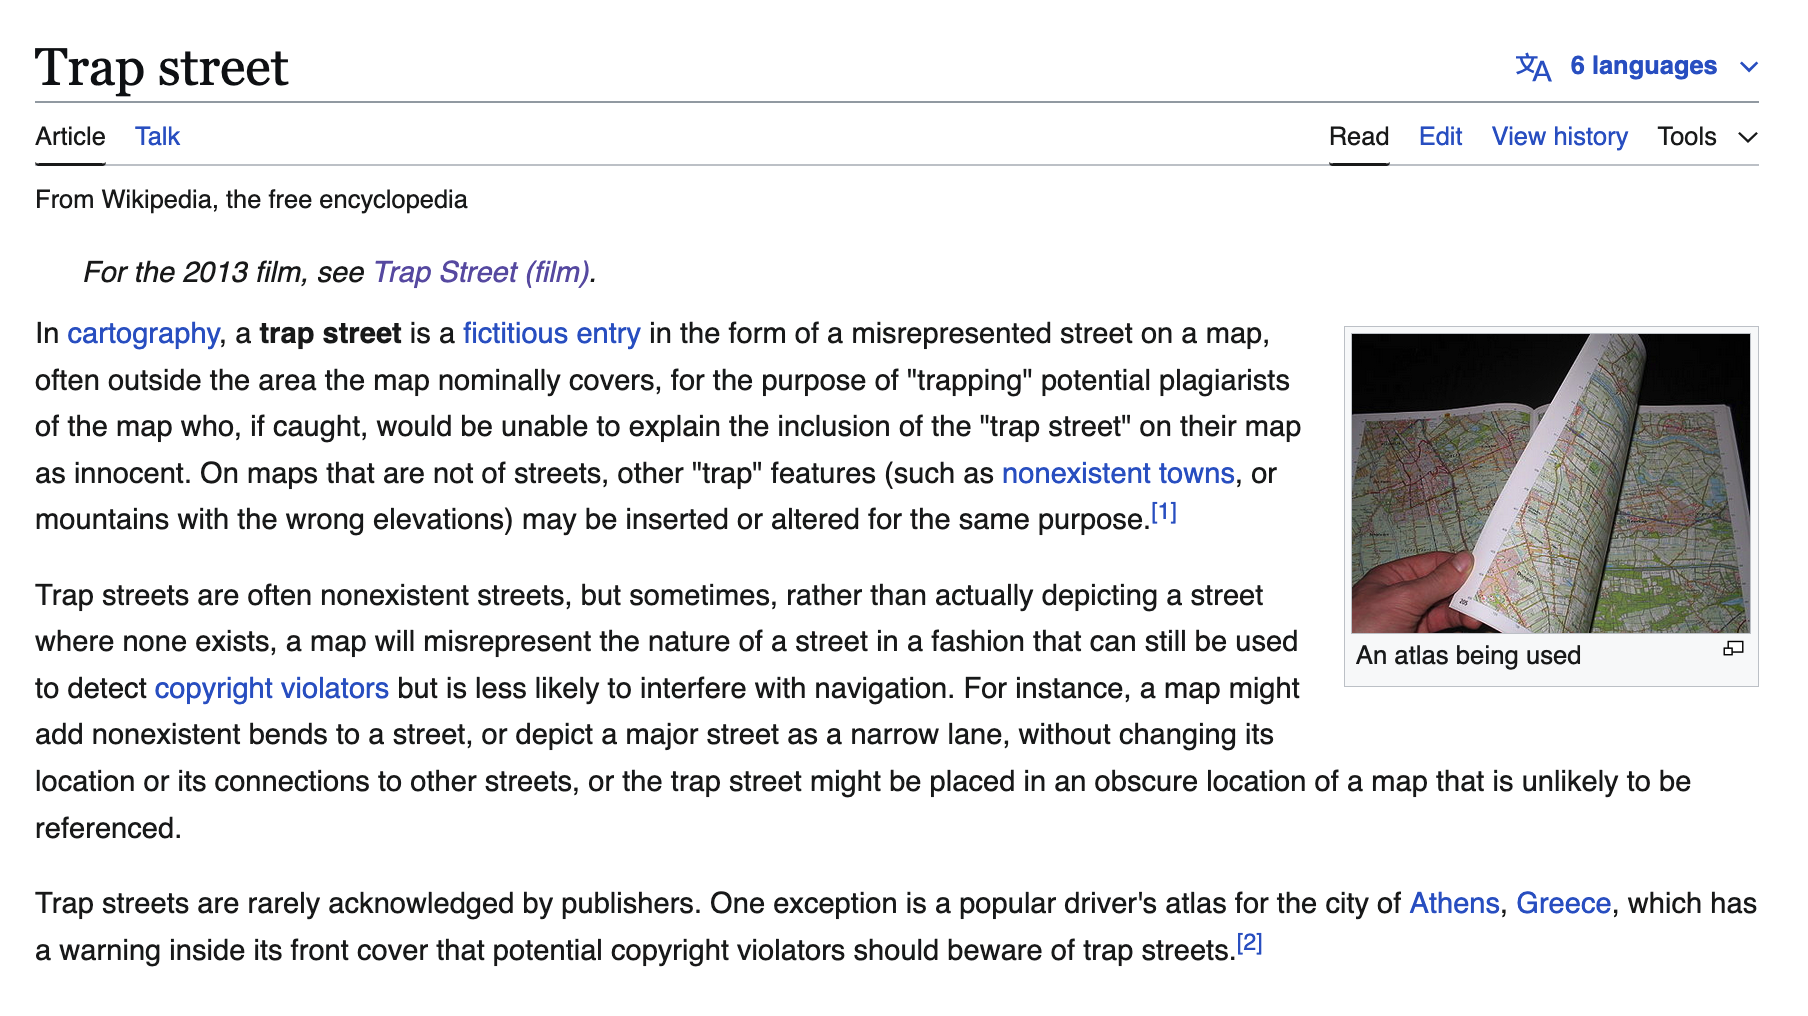
Task: Switch to the Talk tab
Action: 157,137
